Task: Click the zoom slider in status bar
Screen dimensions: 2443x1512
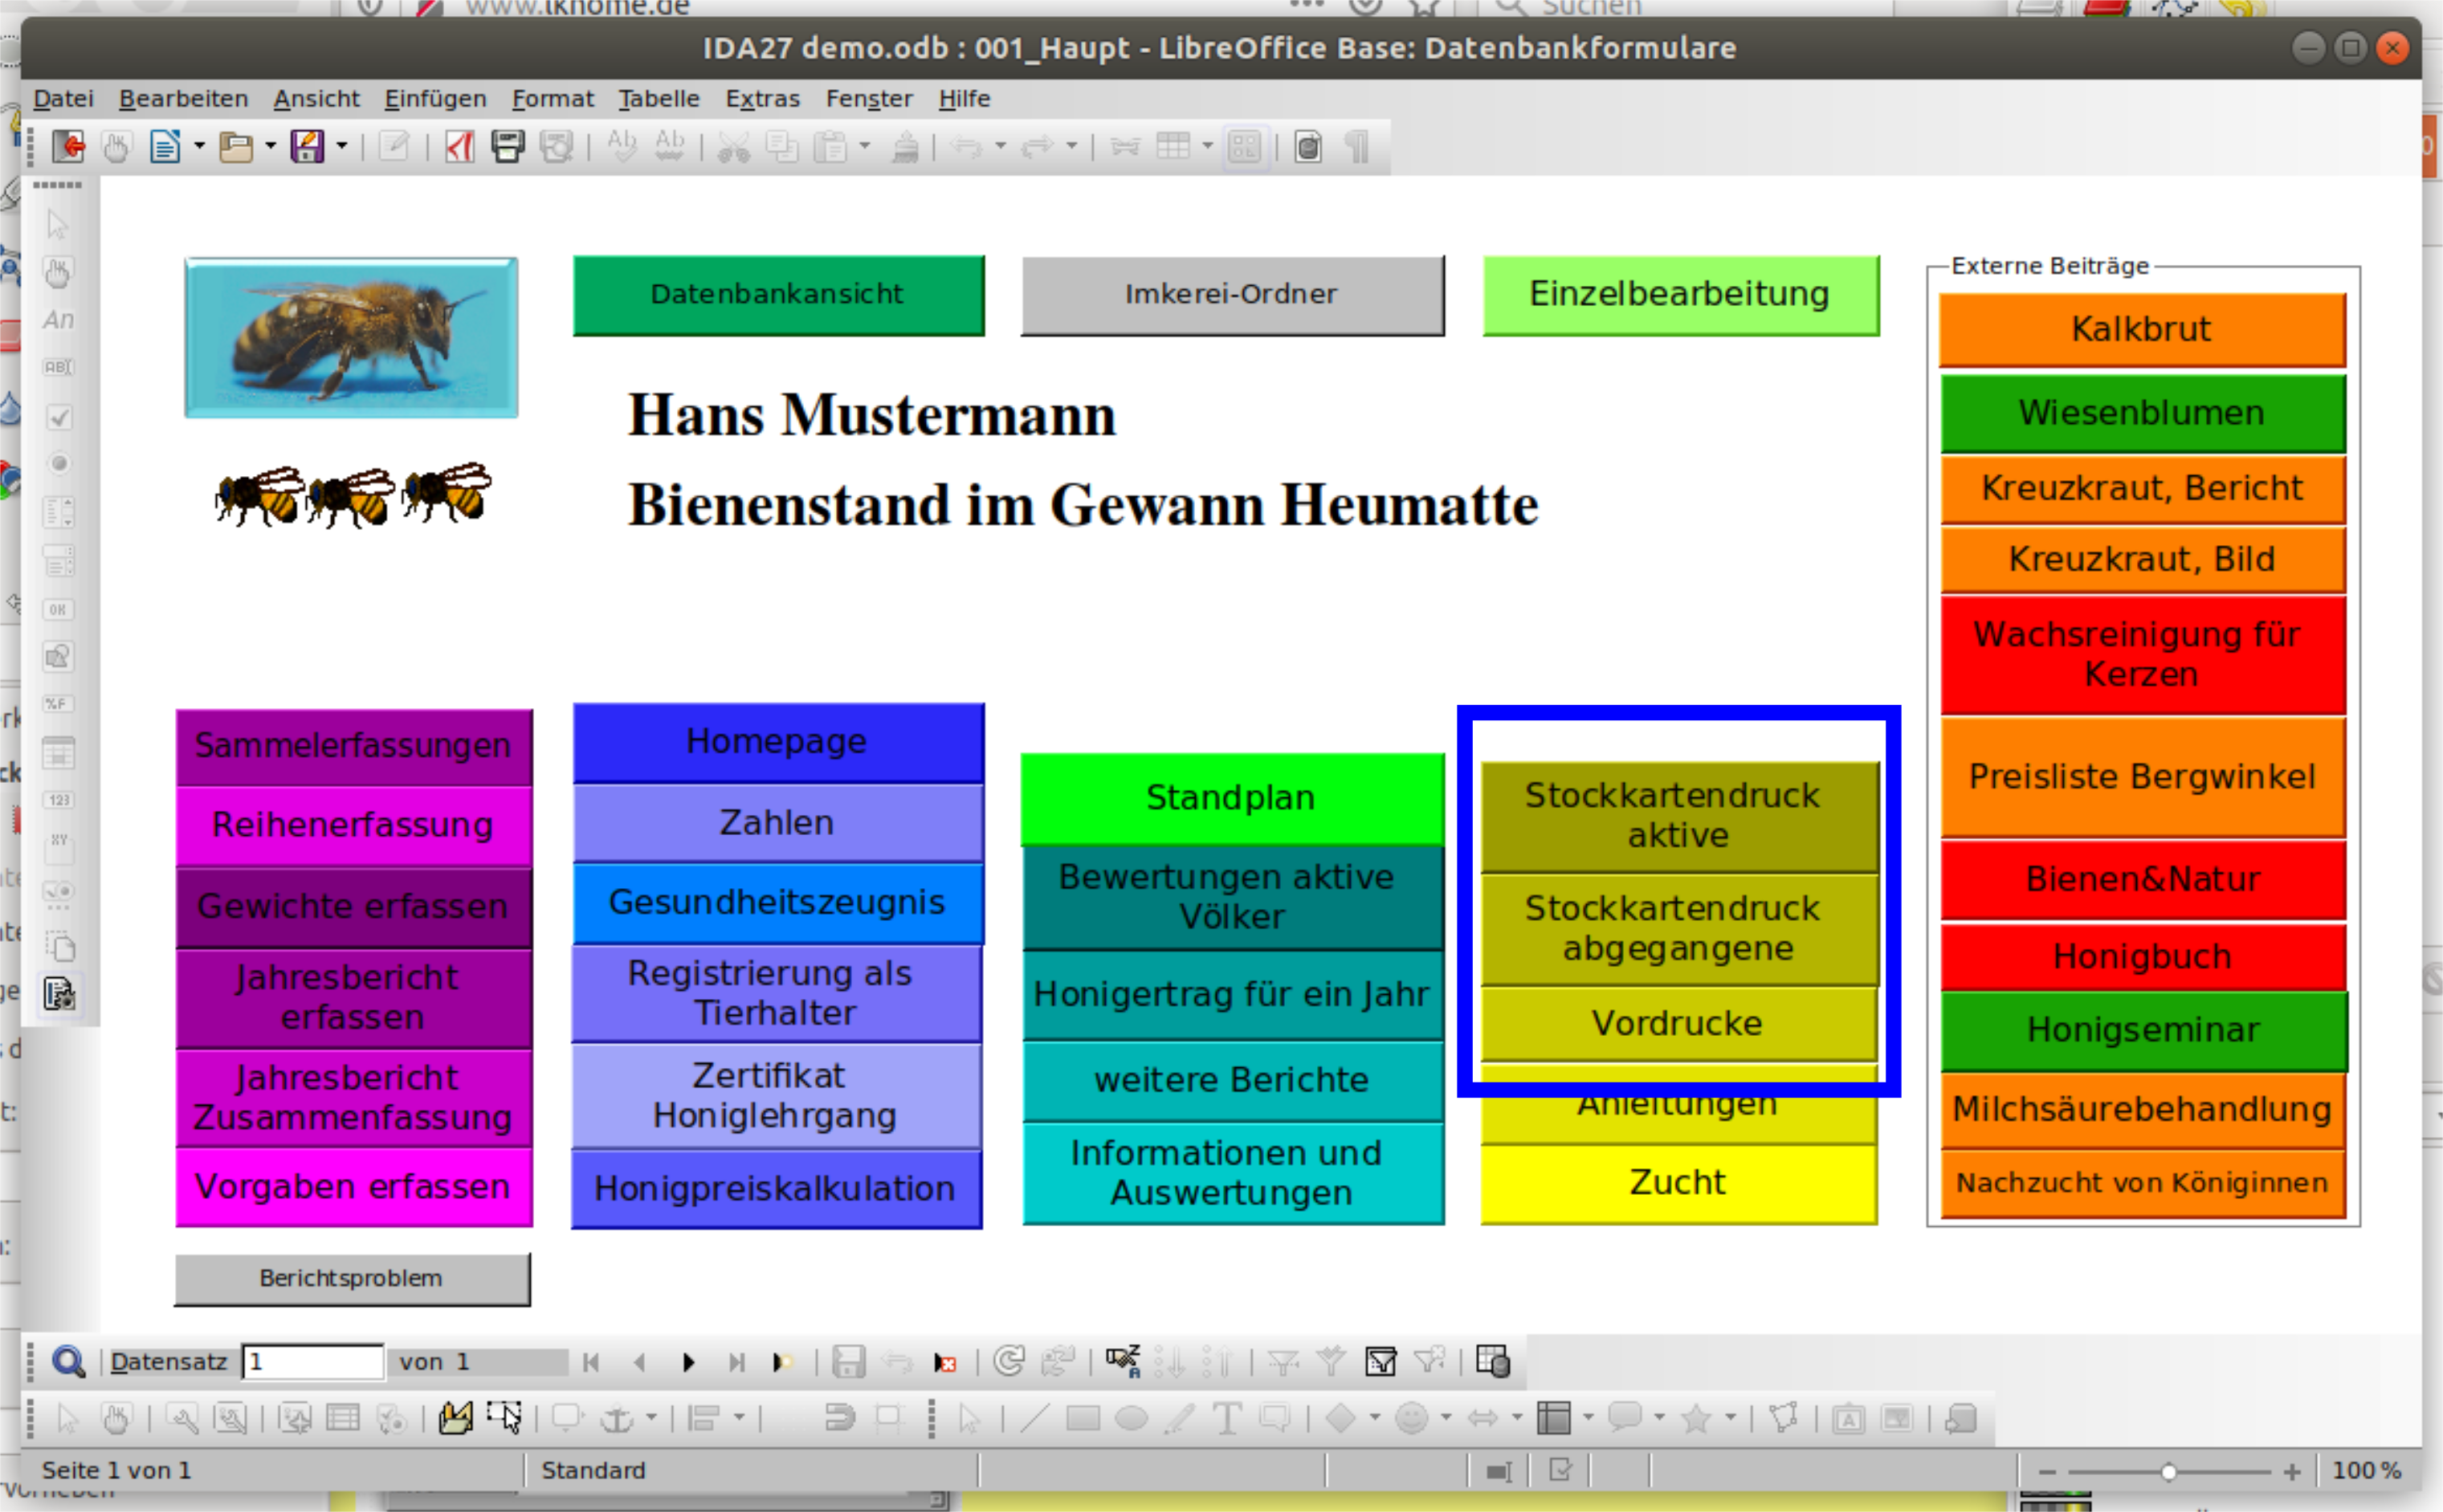Action: [x=2168, y=1471]
